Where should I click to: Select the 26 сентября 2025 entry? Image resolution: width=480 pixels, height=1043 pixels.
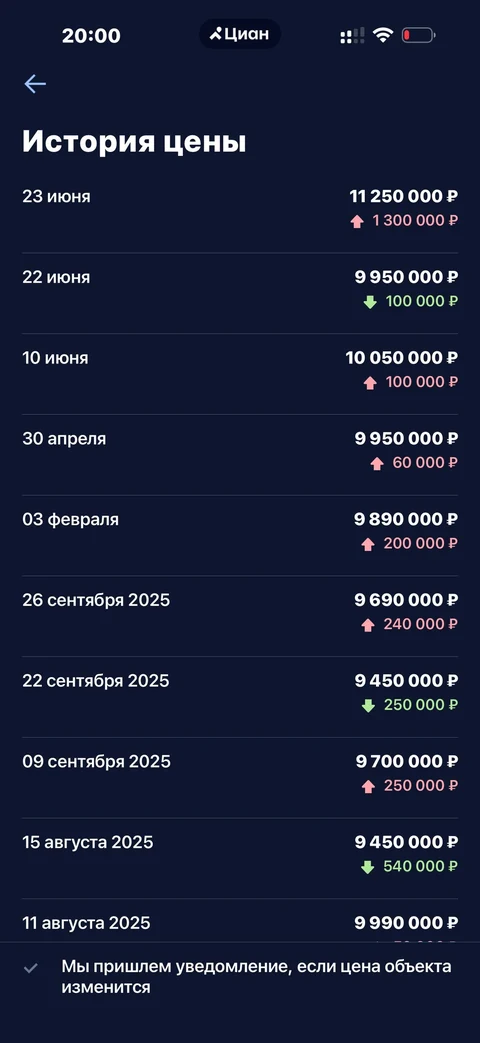pos(240,616)
